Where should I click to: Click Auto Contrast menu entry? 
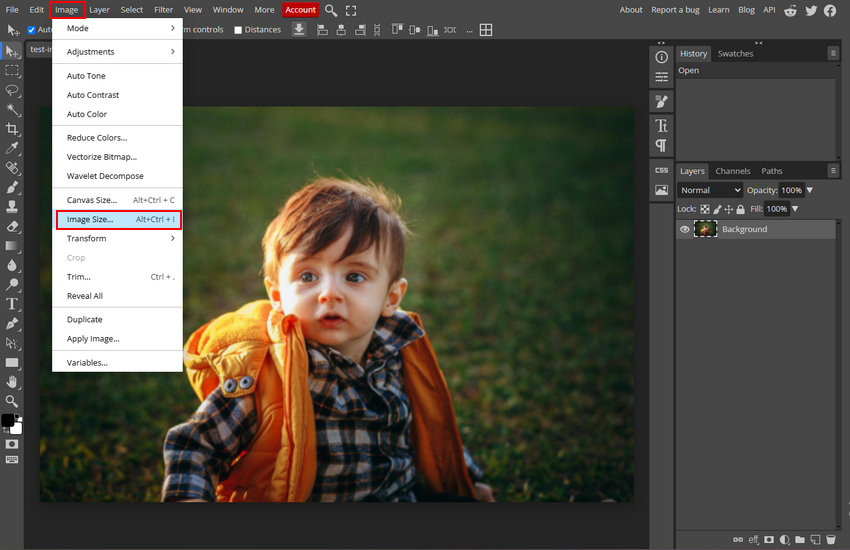point(117,95)
